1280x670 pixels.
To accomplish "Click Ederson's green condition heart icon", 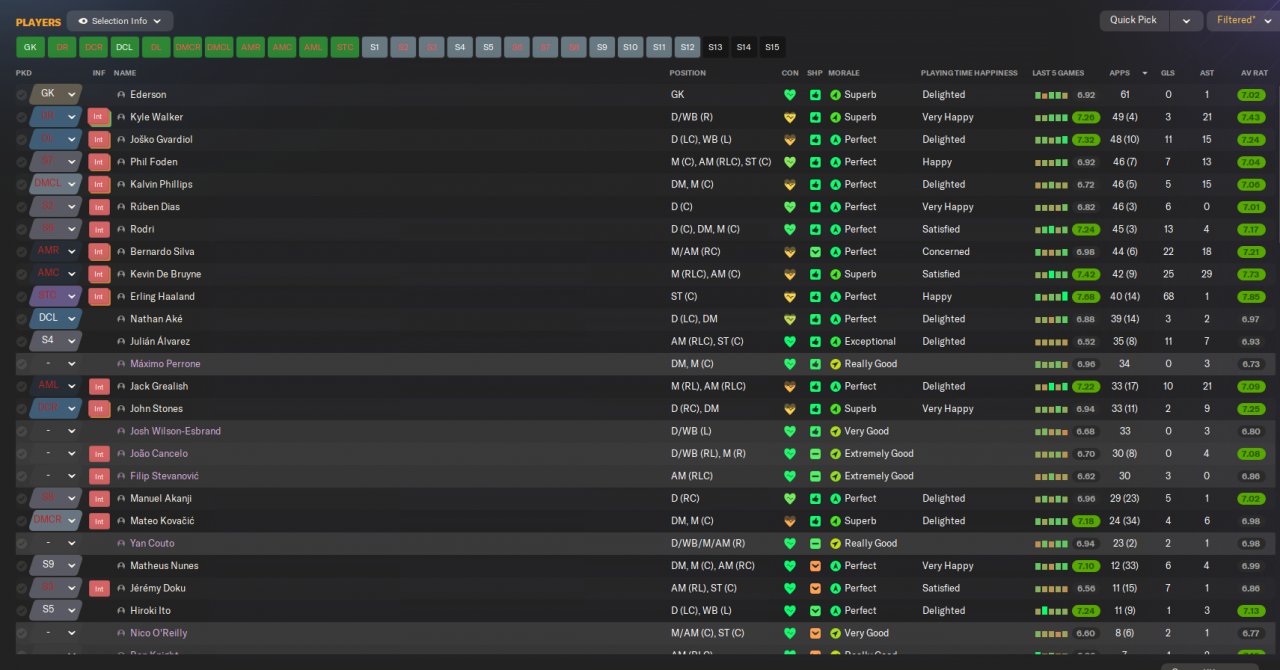I will click(790, 95).
